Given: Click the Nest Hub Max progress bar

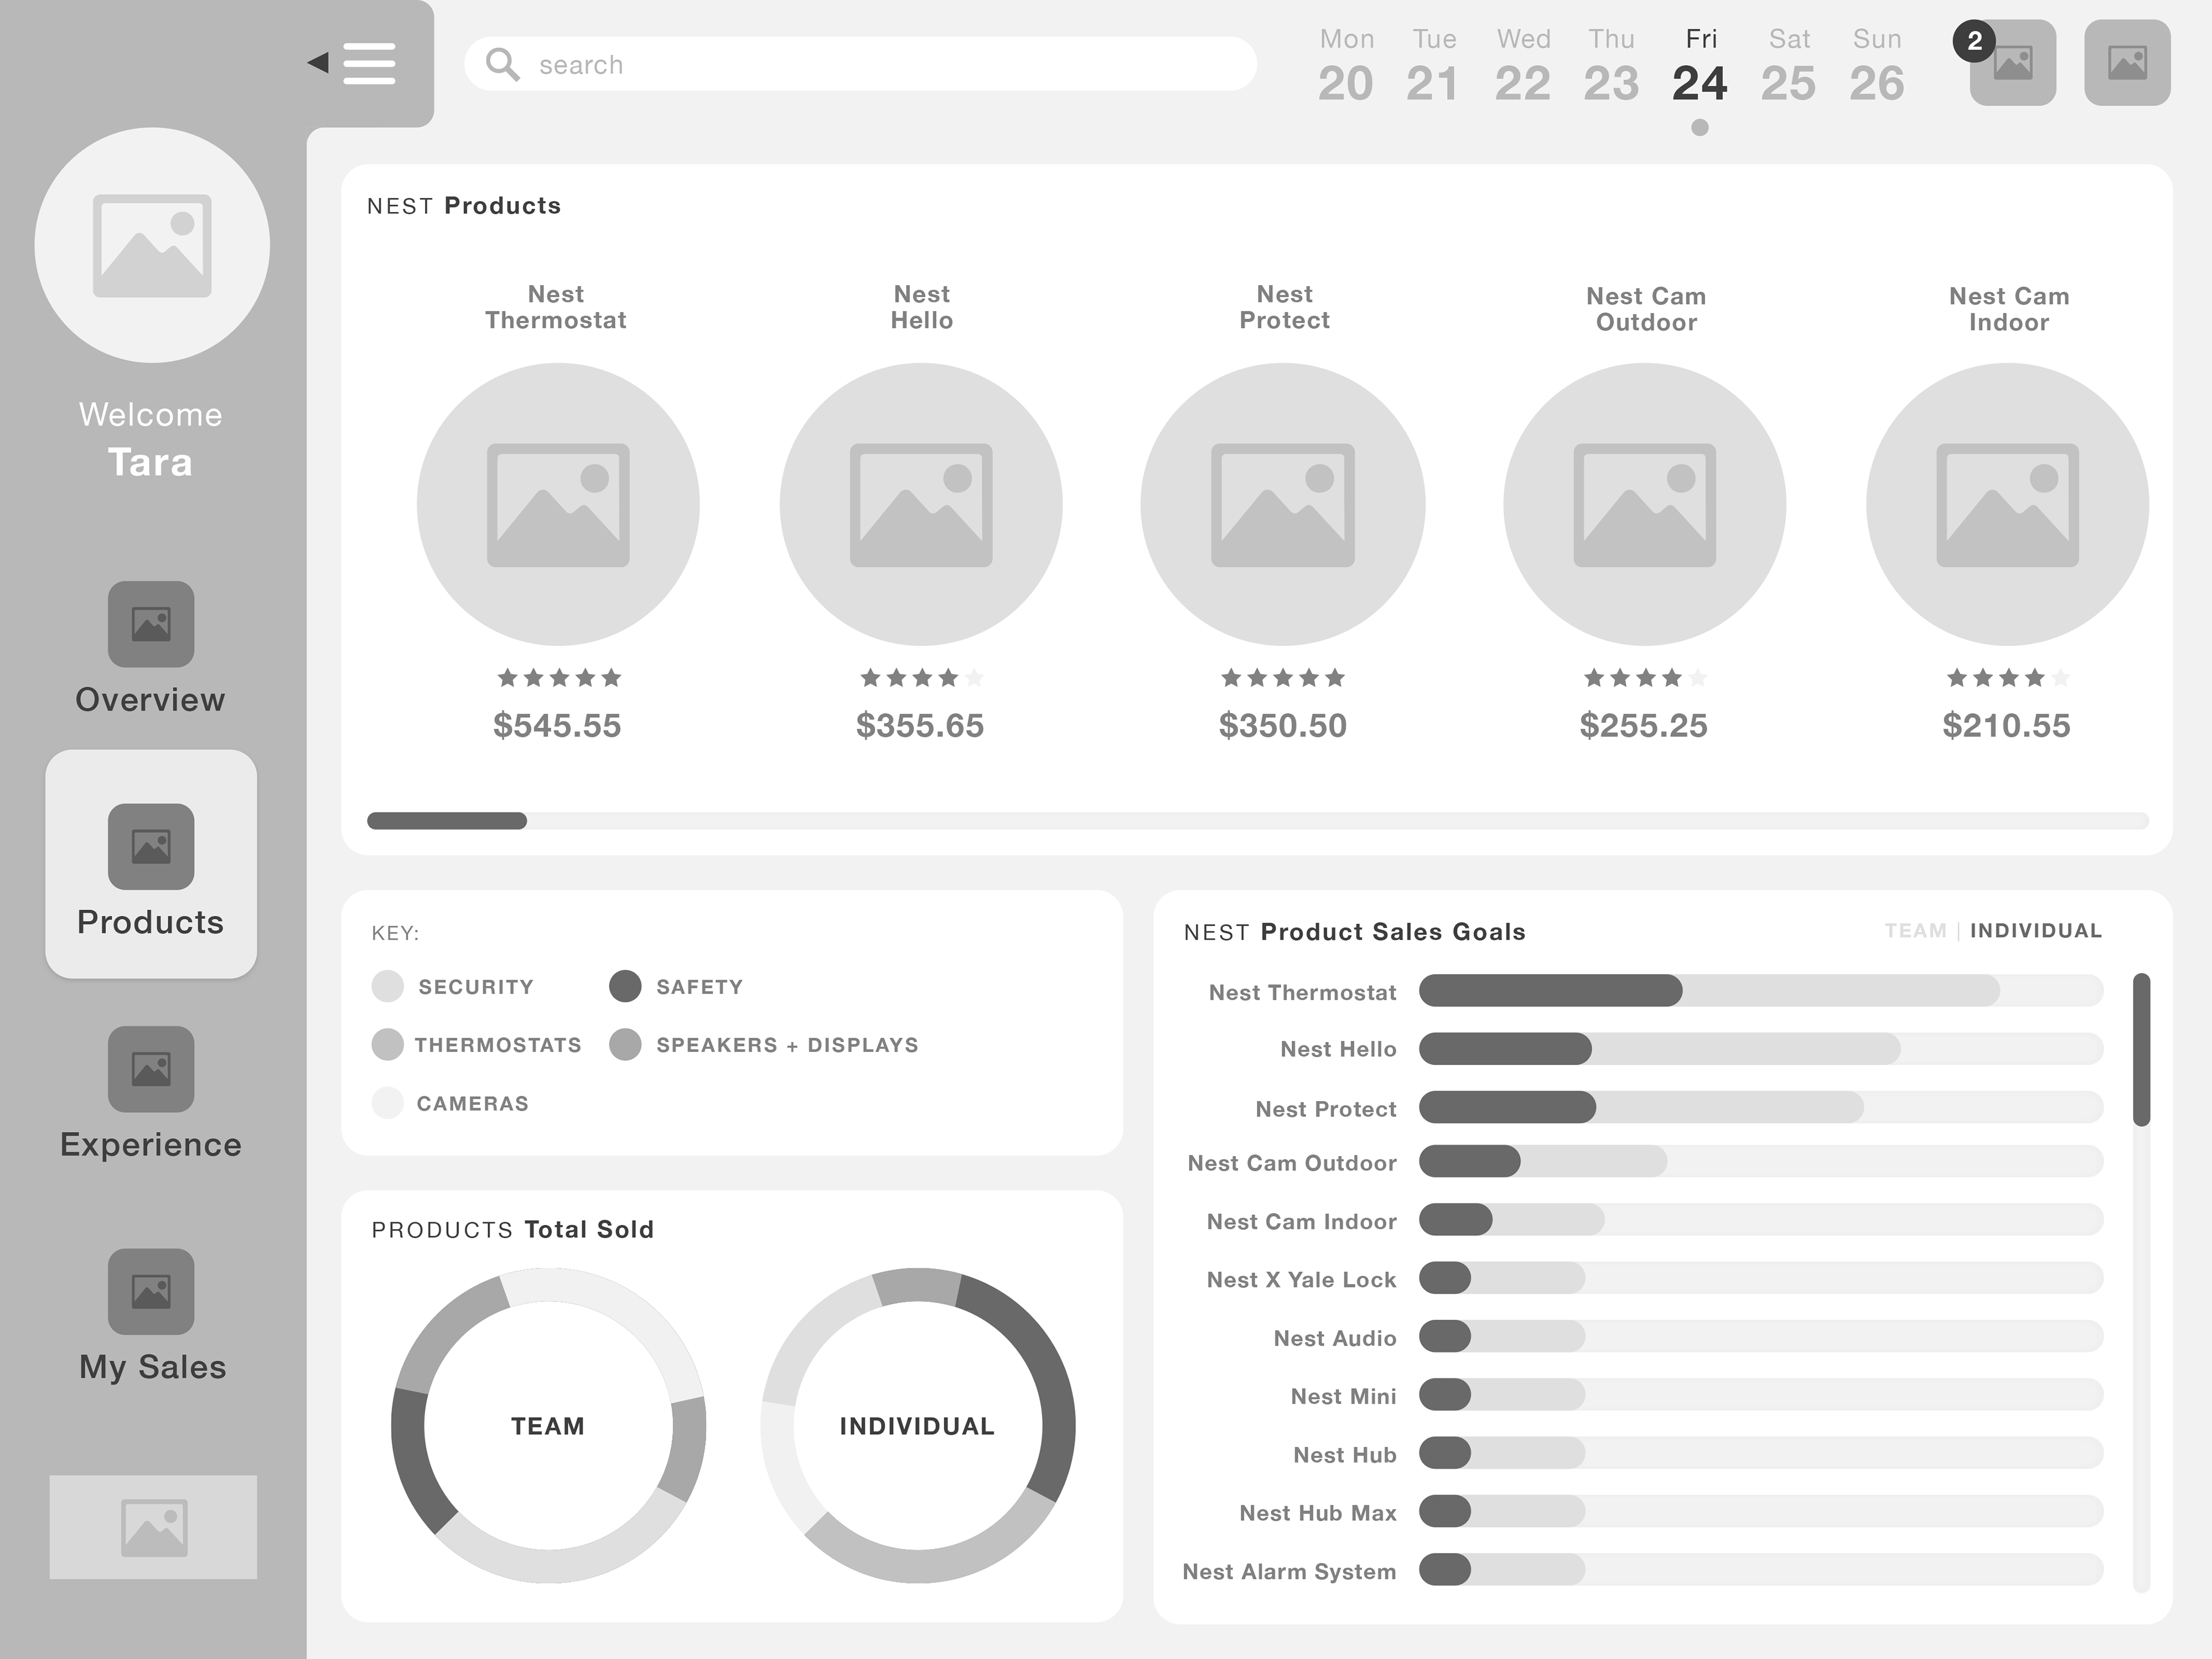Looking at the screenshot, I should [x=1761, y=1511].
